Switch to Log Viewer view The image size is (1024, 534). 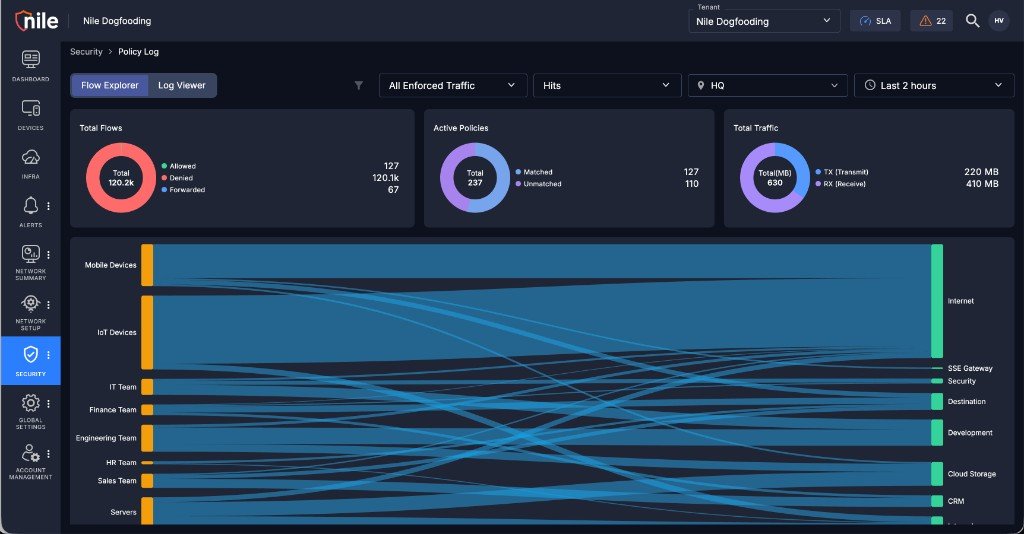pos(182,86)
